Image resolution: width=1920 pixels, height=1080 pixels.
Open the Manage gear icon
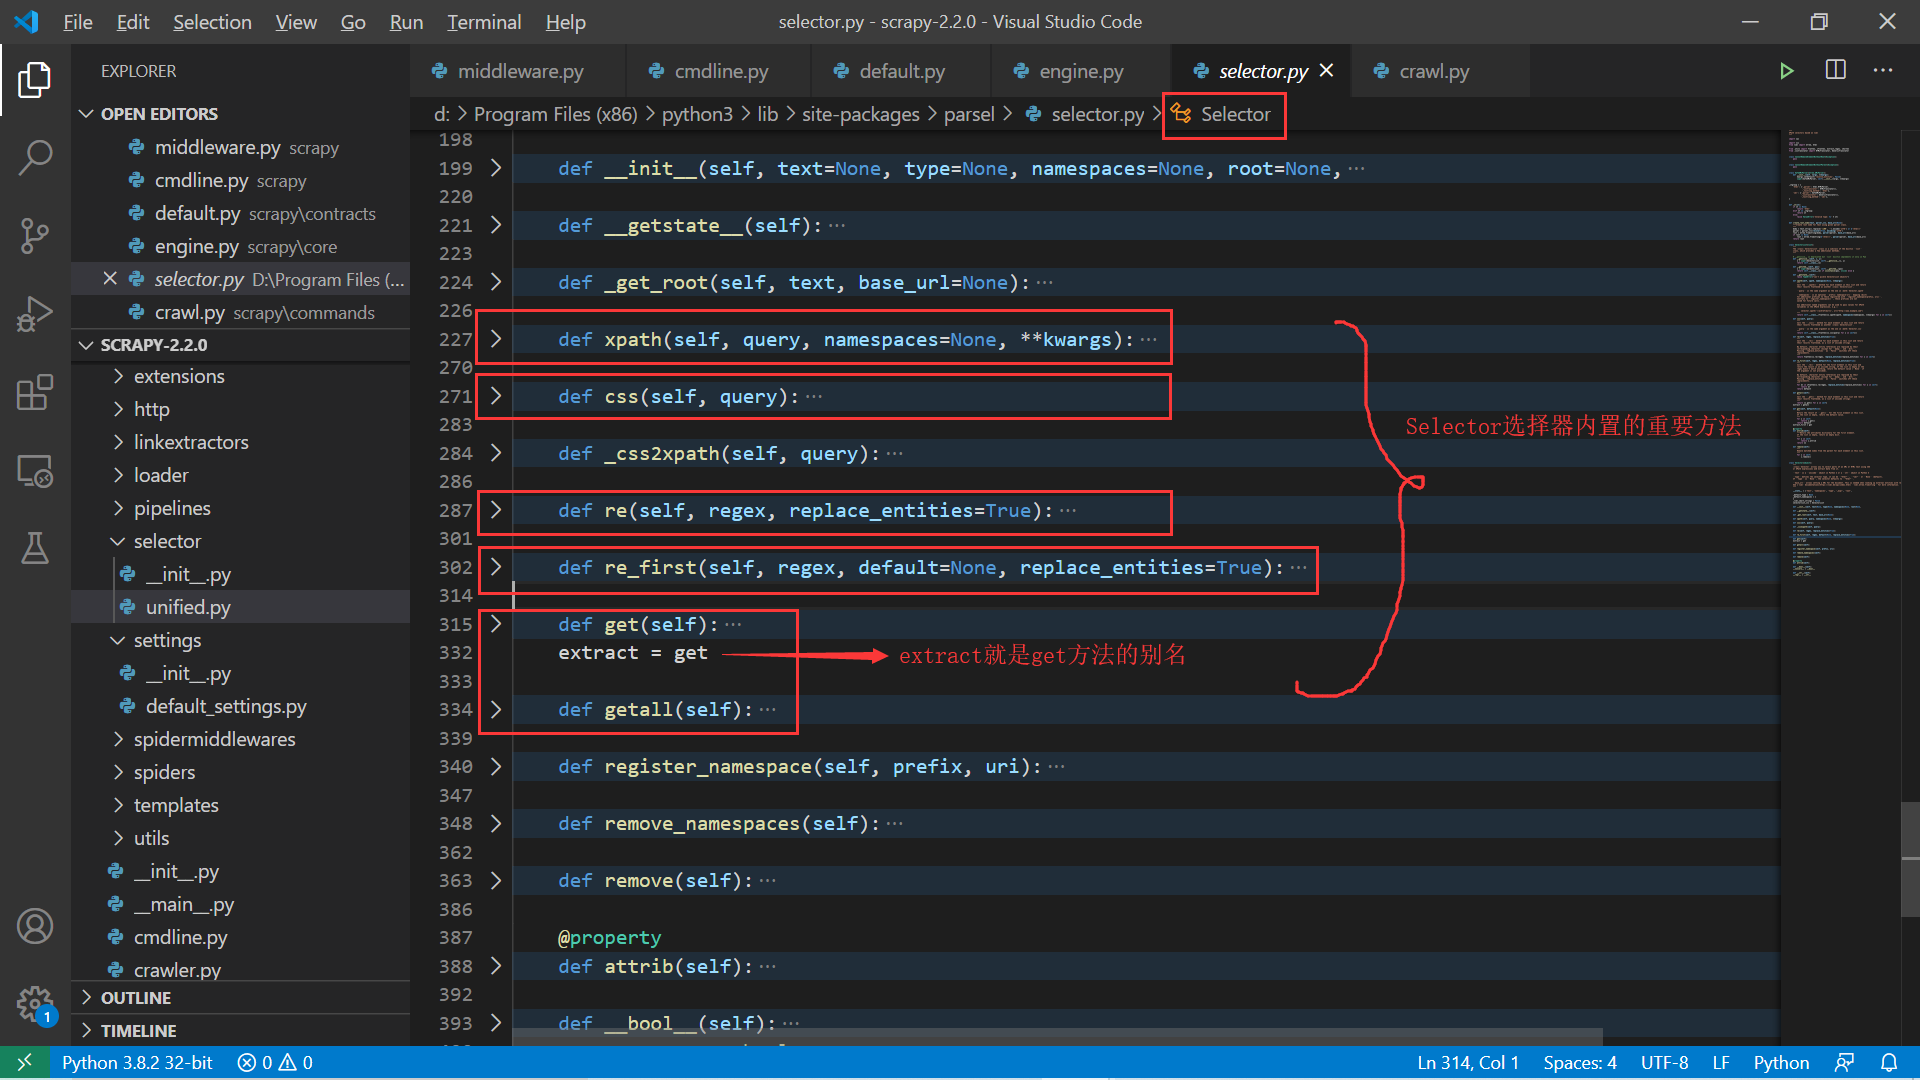35,1004
